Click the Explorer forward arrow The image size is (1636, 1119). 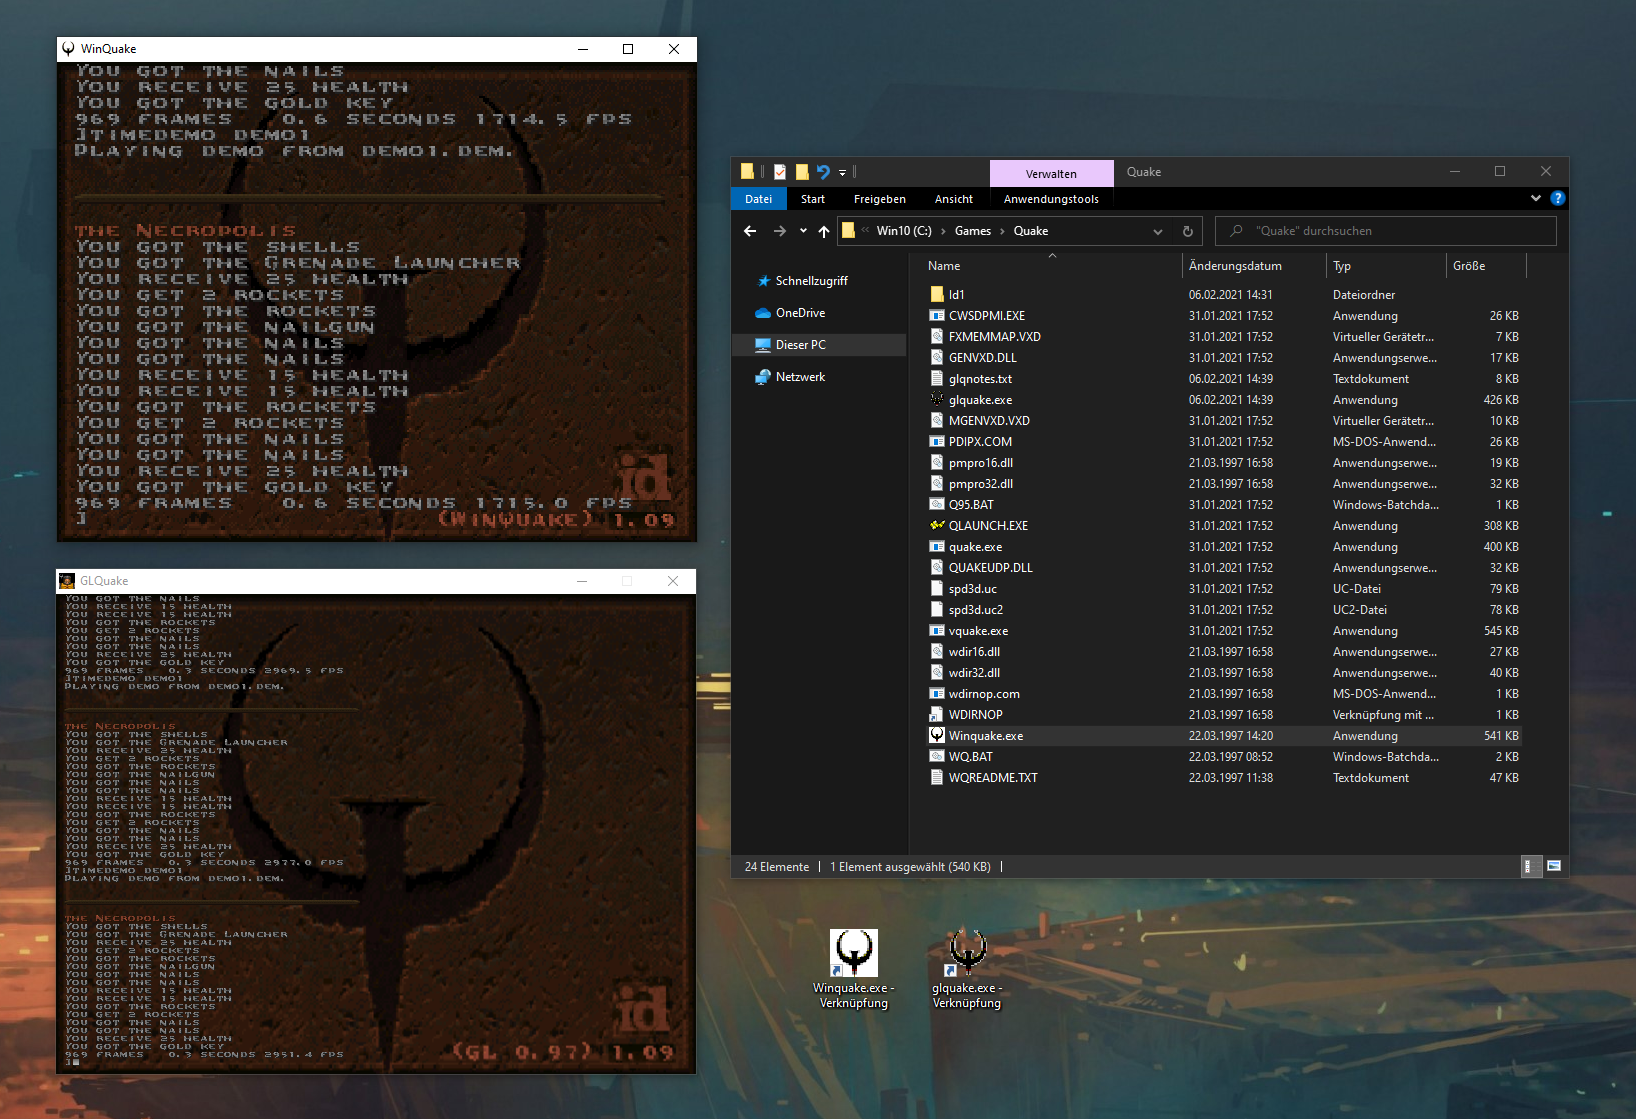coord(780,231)
